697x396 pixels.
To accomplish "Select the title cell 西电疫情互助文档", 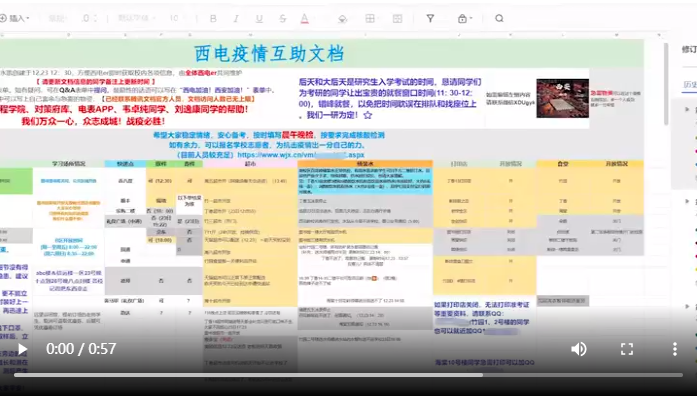I will 269,53.
